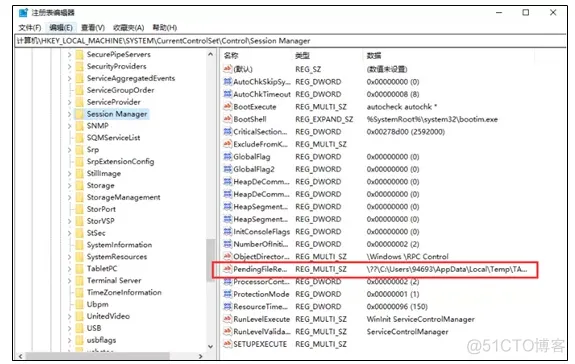Expand the SystemResources tree node
This screenshot has width=575, height=364.
pyautogui.click(x=69, y=257)
